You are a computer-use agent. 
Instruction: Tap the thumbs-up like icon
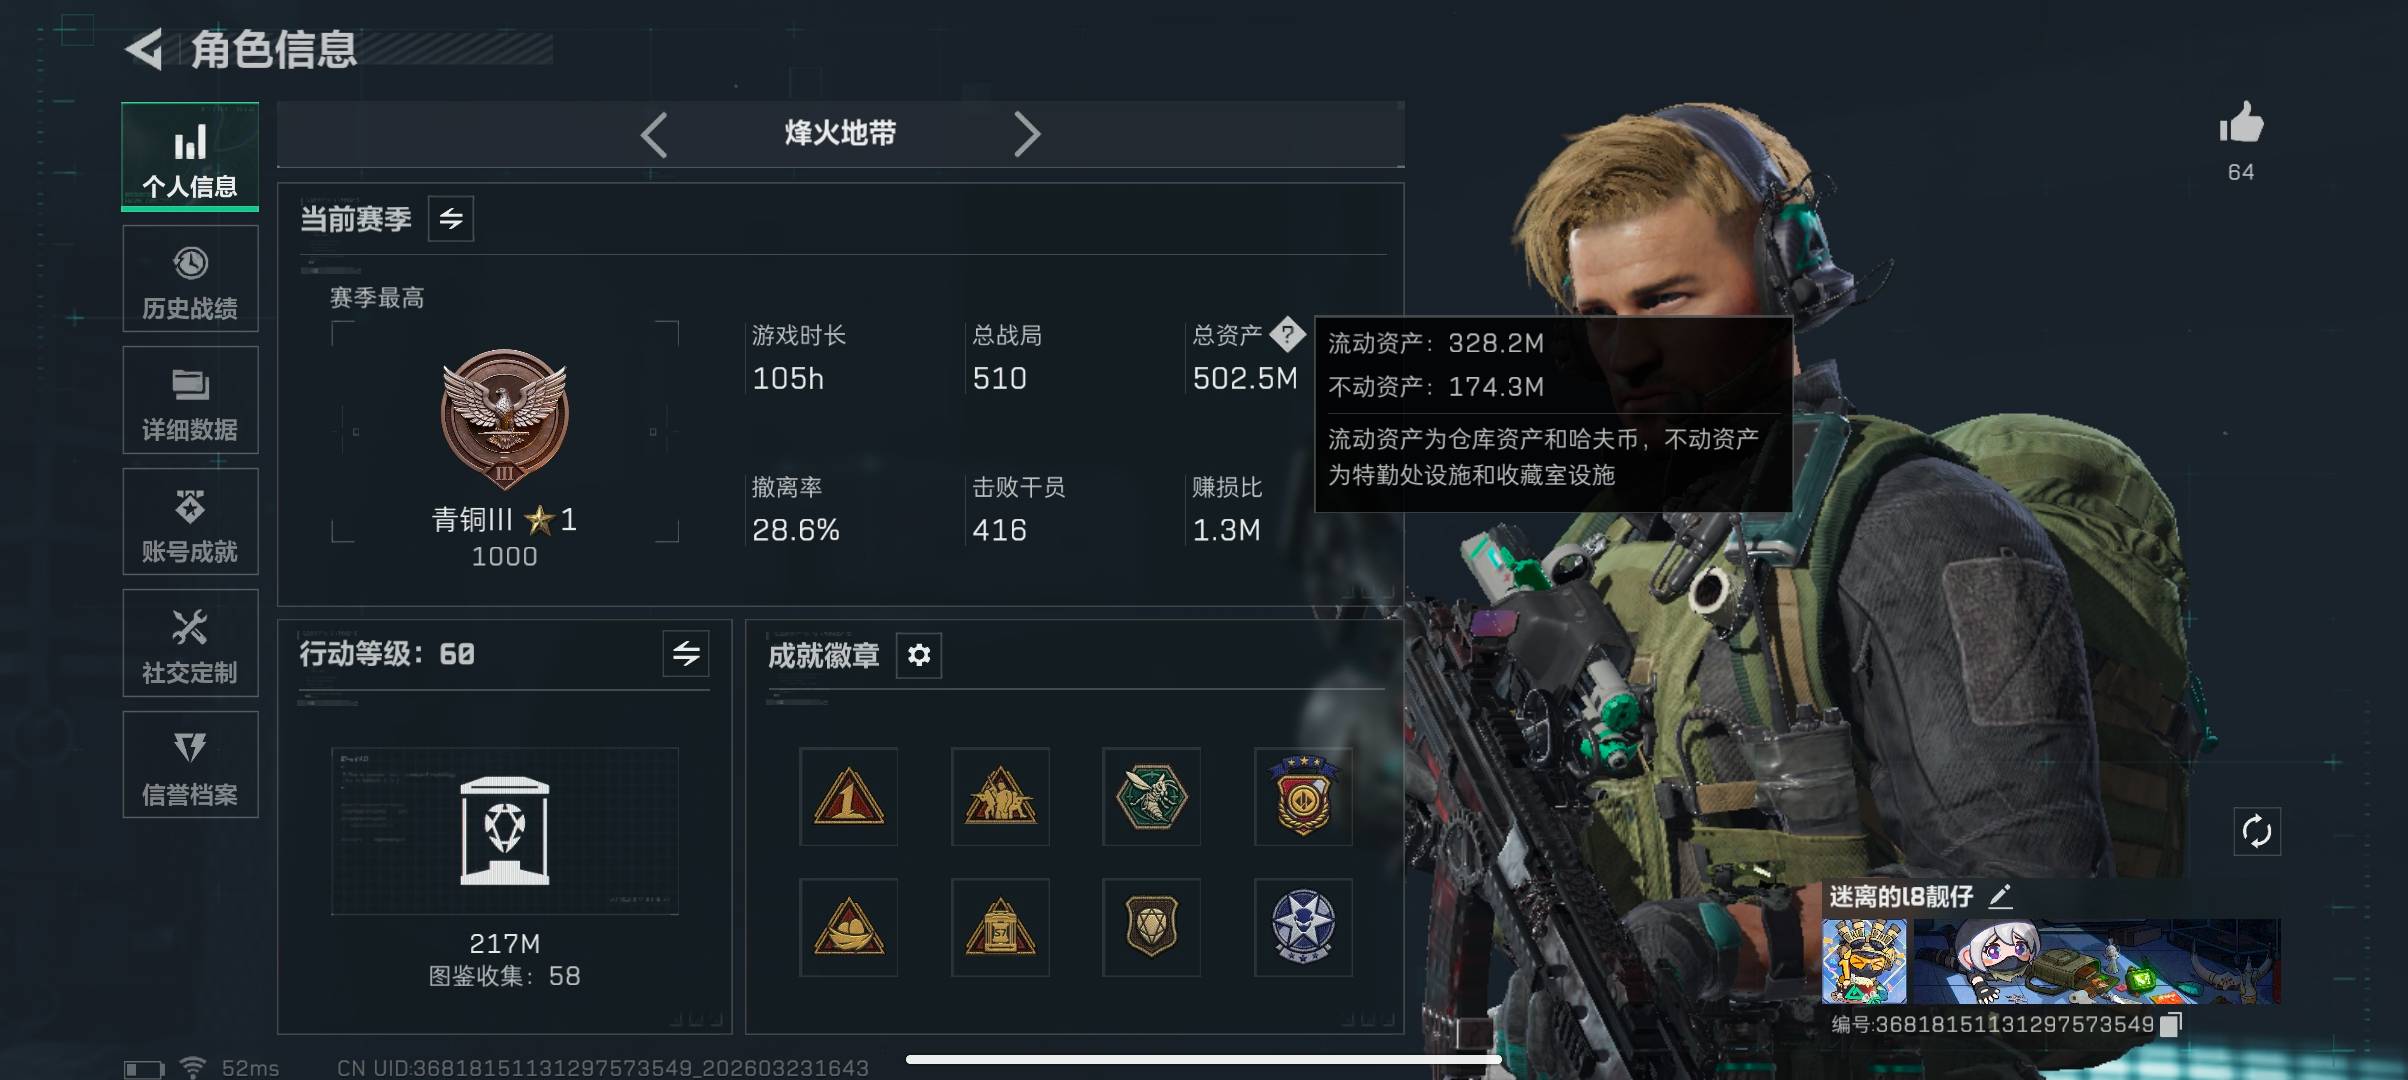click(x=2241, y=124)
